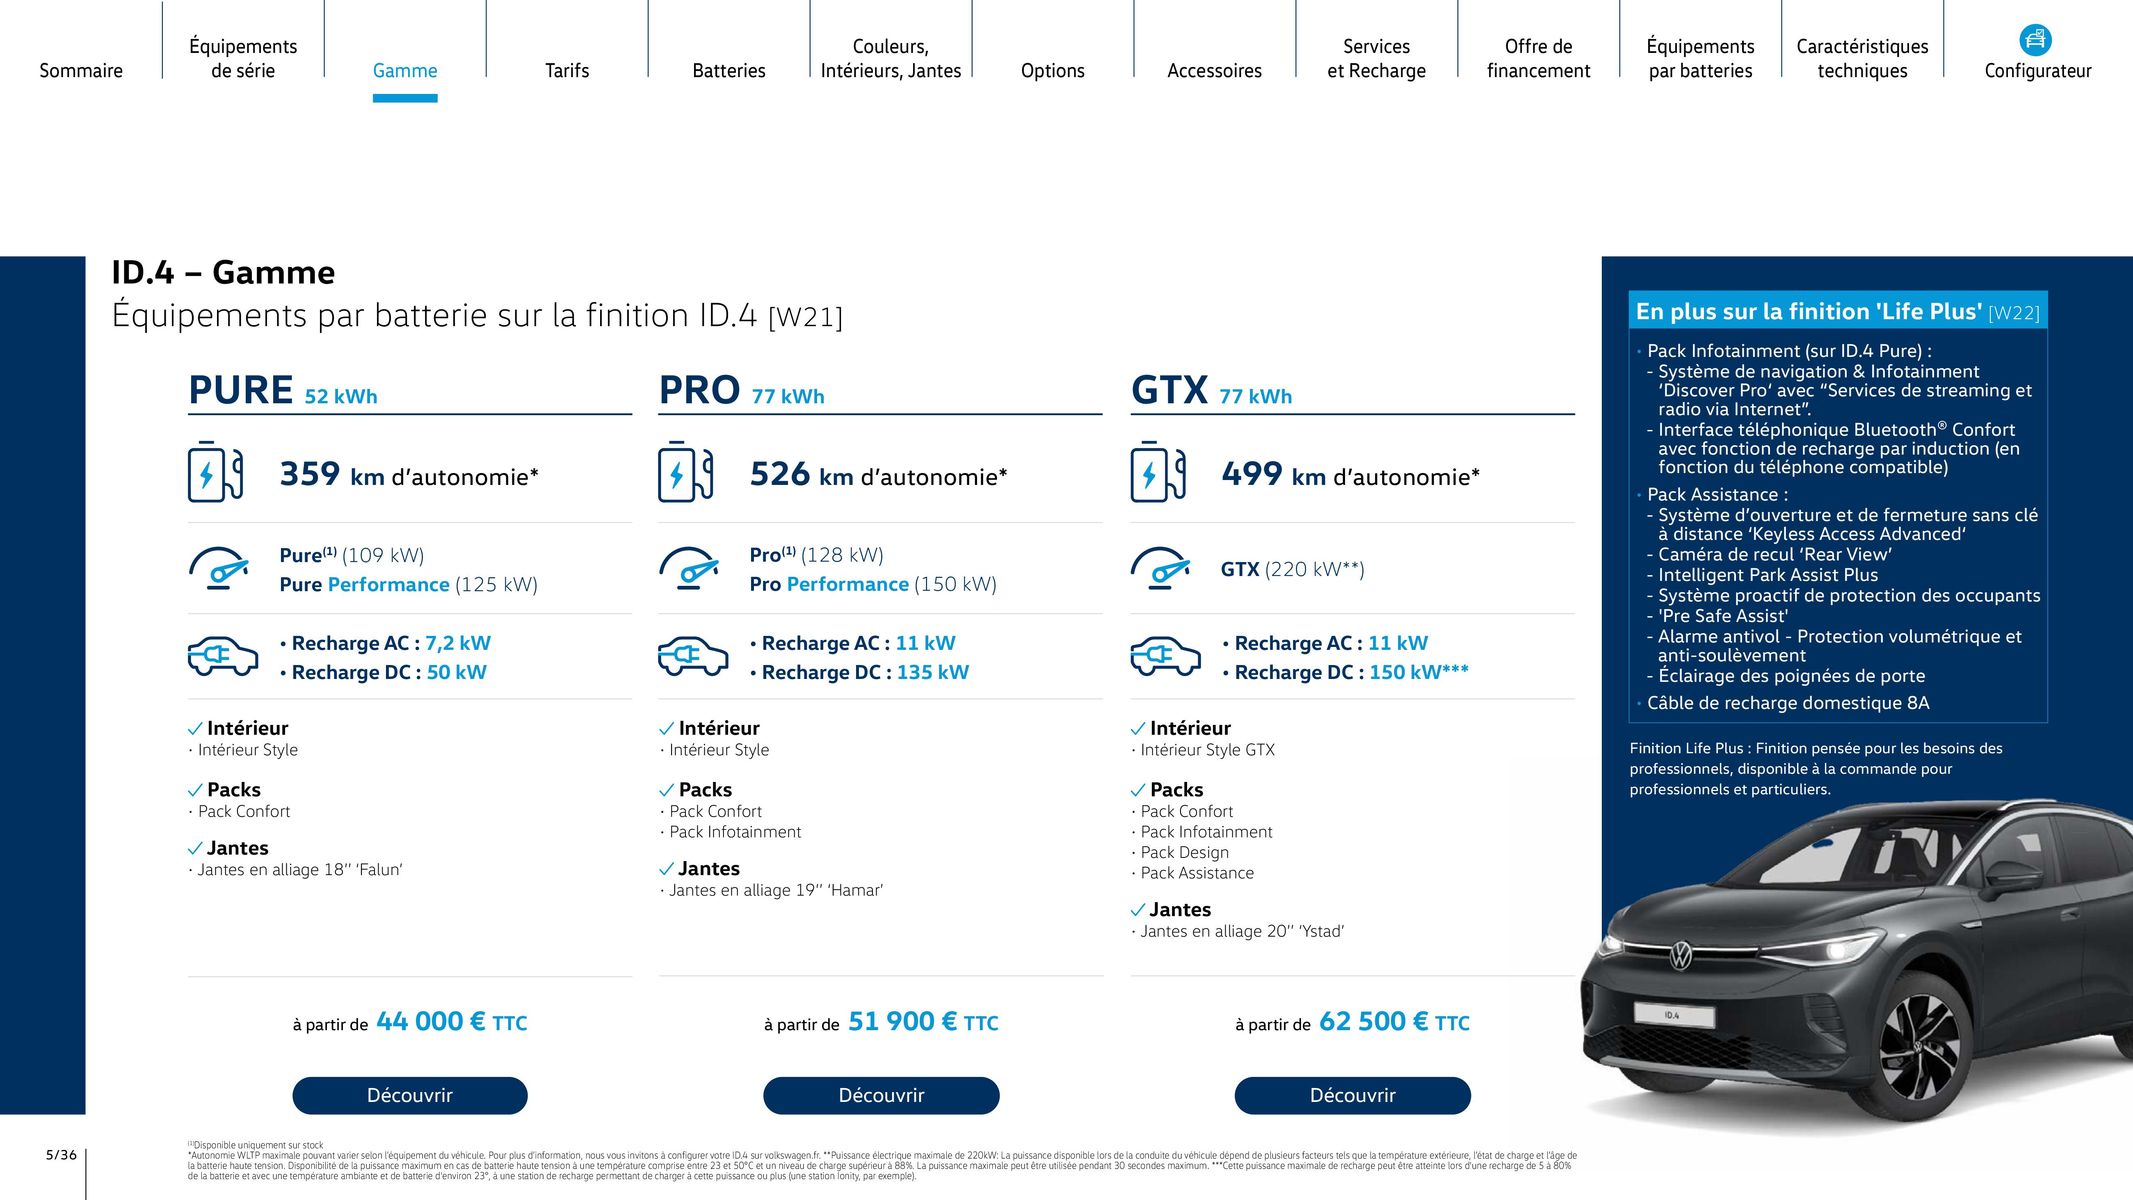Screen dimensions: 2133x1200
Task: Click '499 km d'autonomie' text
Action: [x=1351, y=474]
